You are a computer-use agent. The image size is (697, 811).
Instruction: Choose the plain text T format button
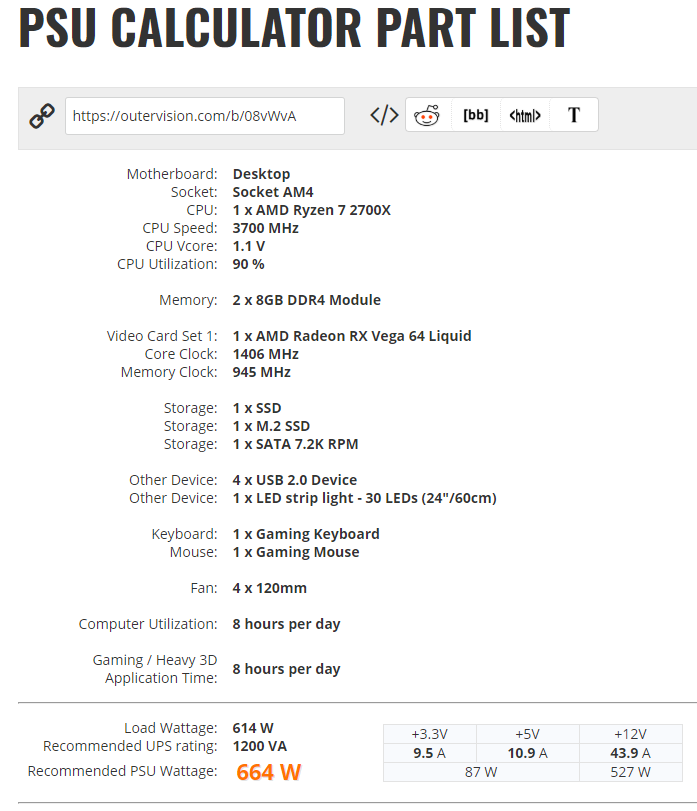tap(574, 115)
